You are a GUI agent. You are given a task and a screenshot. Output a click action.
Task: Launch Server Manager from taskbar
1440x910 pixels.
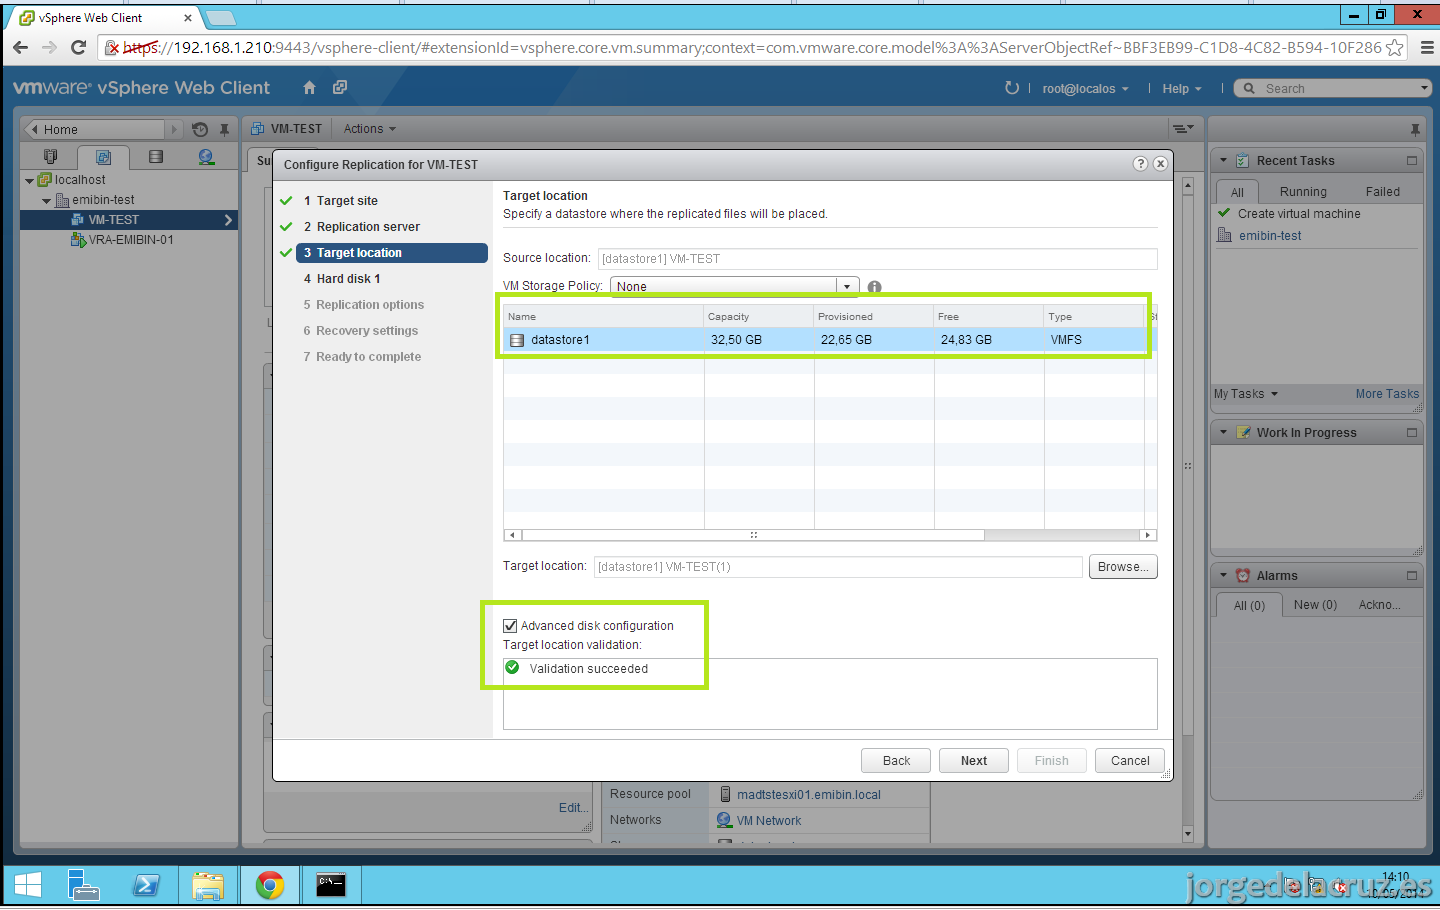click(84, 885)
